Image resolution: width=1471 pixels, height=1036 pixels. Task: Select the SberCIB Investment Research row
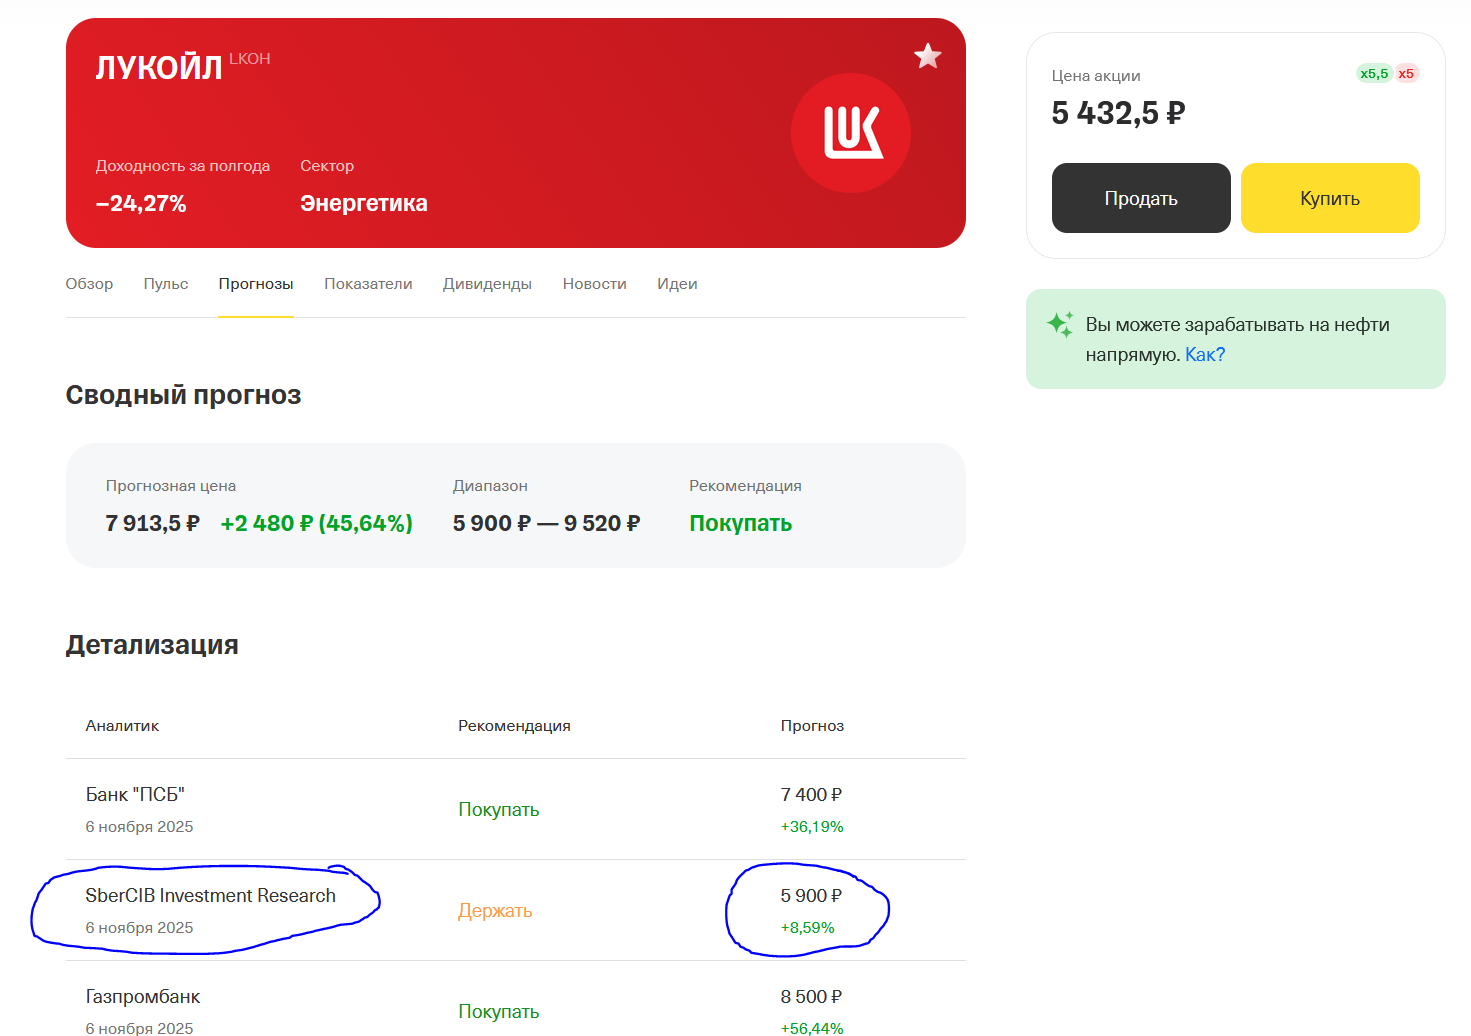pos(210,896)
